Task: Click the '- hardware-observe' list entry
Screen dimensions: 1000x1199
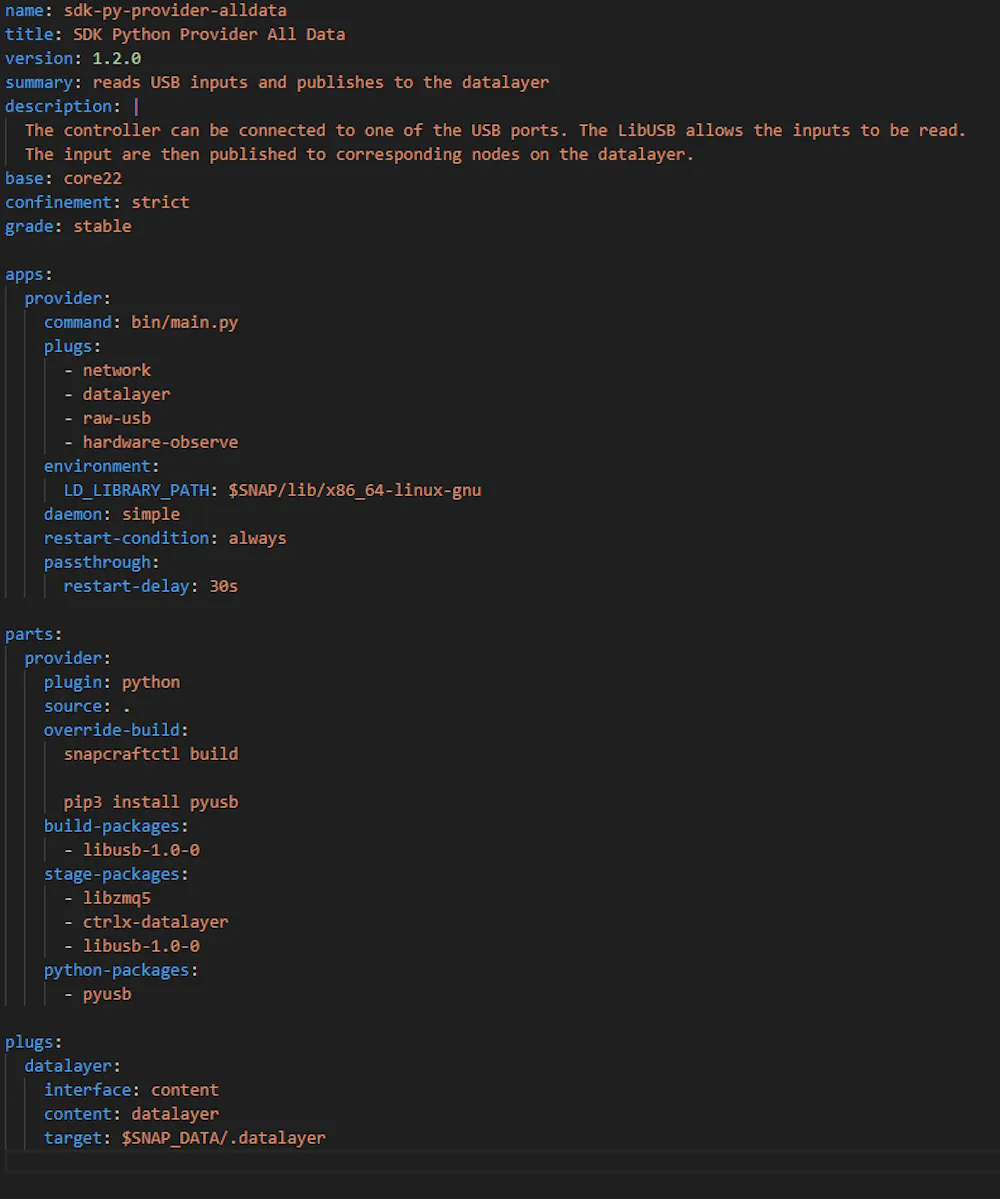Action: [x=151, y=442]
